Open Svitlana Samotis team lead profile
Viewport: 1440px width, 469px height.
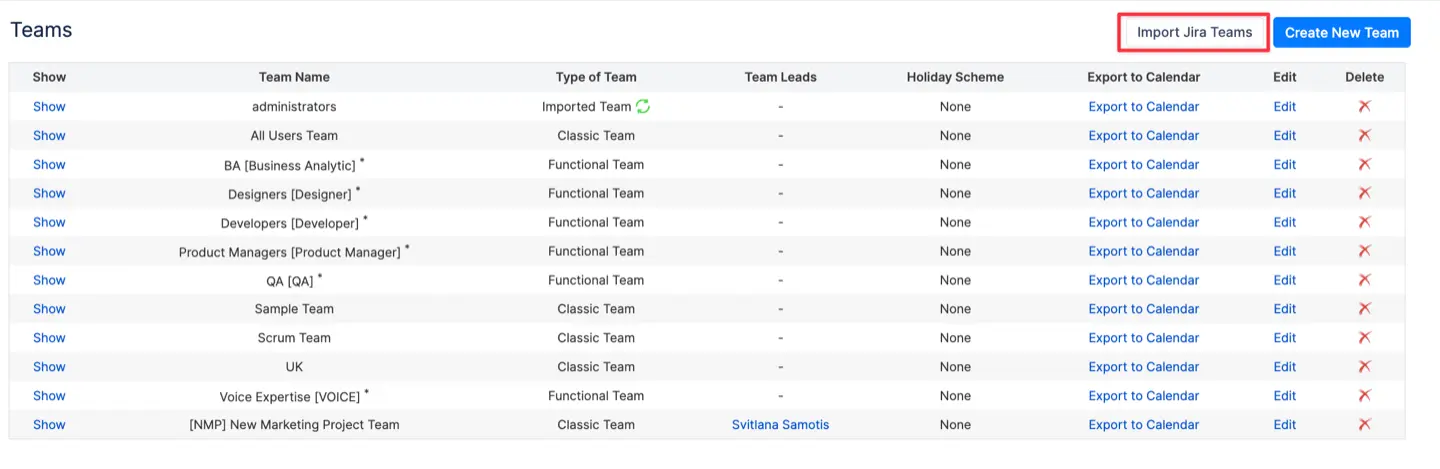[780, 425]
